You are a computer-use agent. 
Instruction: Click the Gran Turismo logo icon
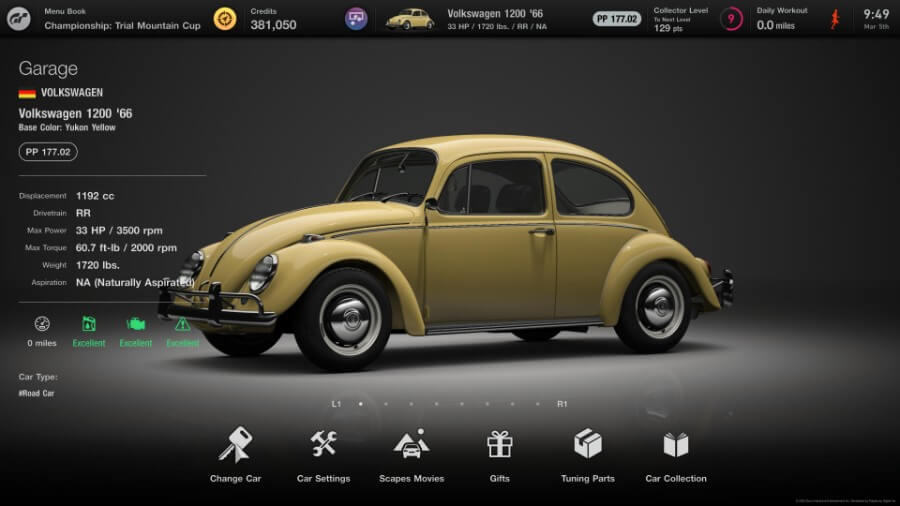pos(19,19)
